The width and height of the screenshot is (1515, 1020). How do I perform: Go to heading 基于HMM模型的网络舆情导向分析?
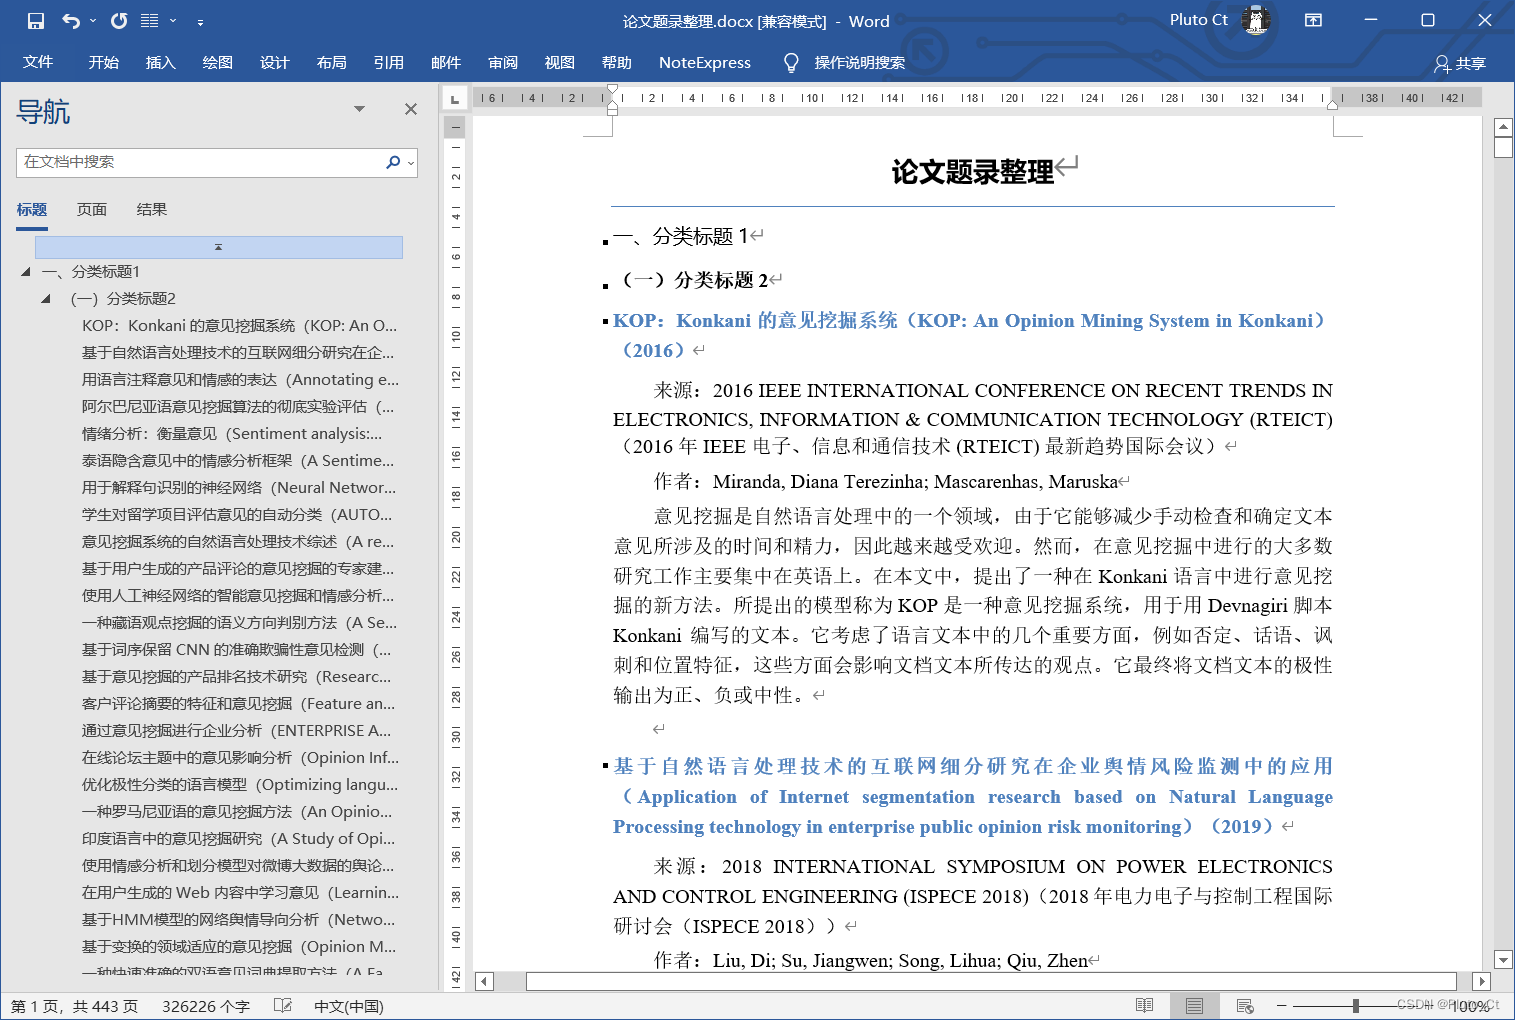pyautogui.click(x=239, y=920)
